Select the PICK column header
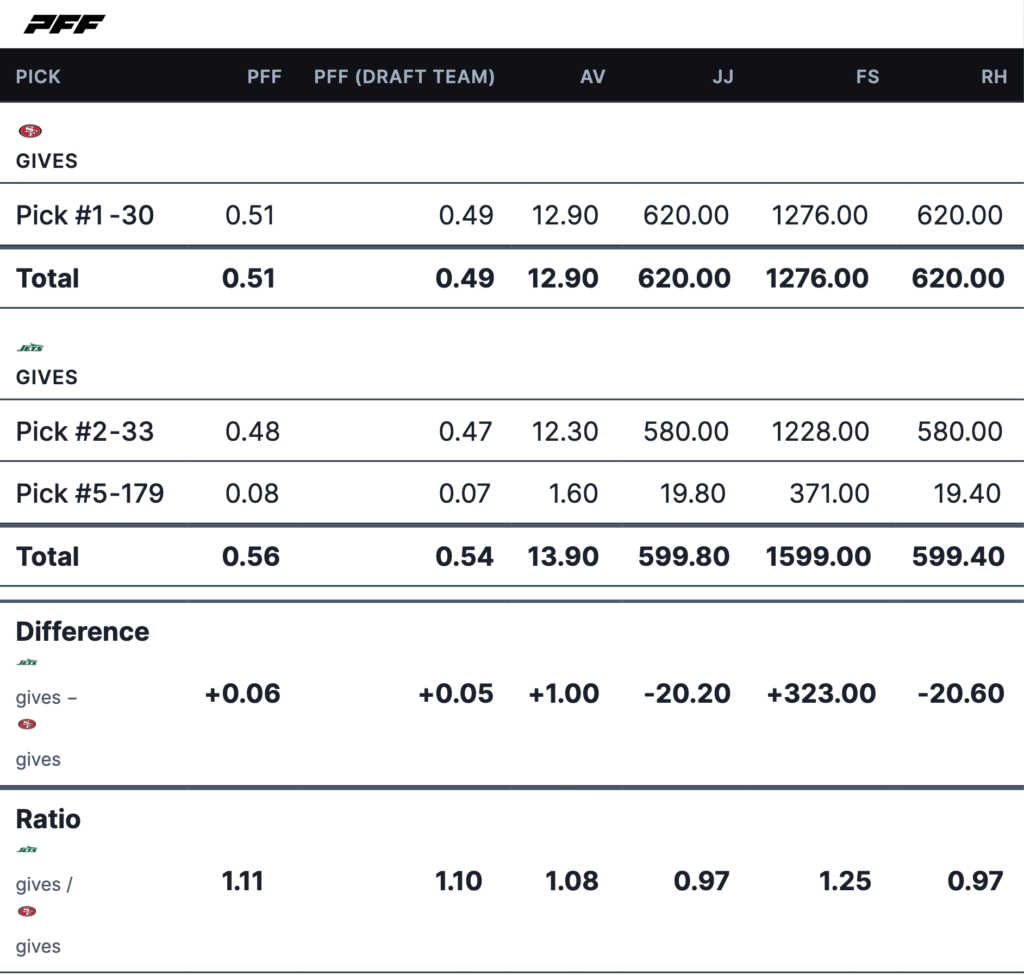 38,77
